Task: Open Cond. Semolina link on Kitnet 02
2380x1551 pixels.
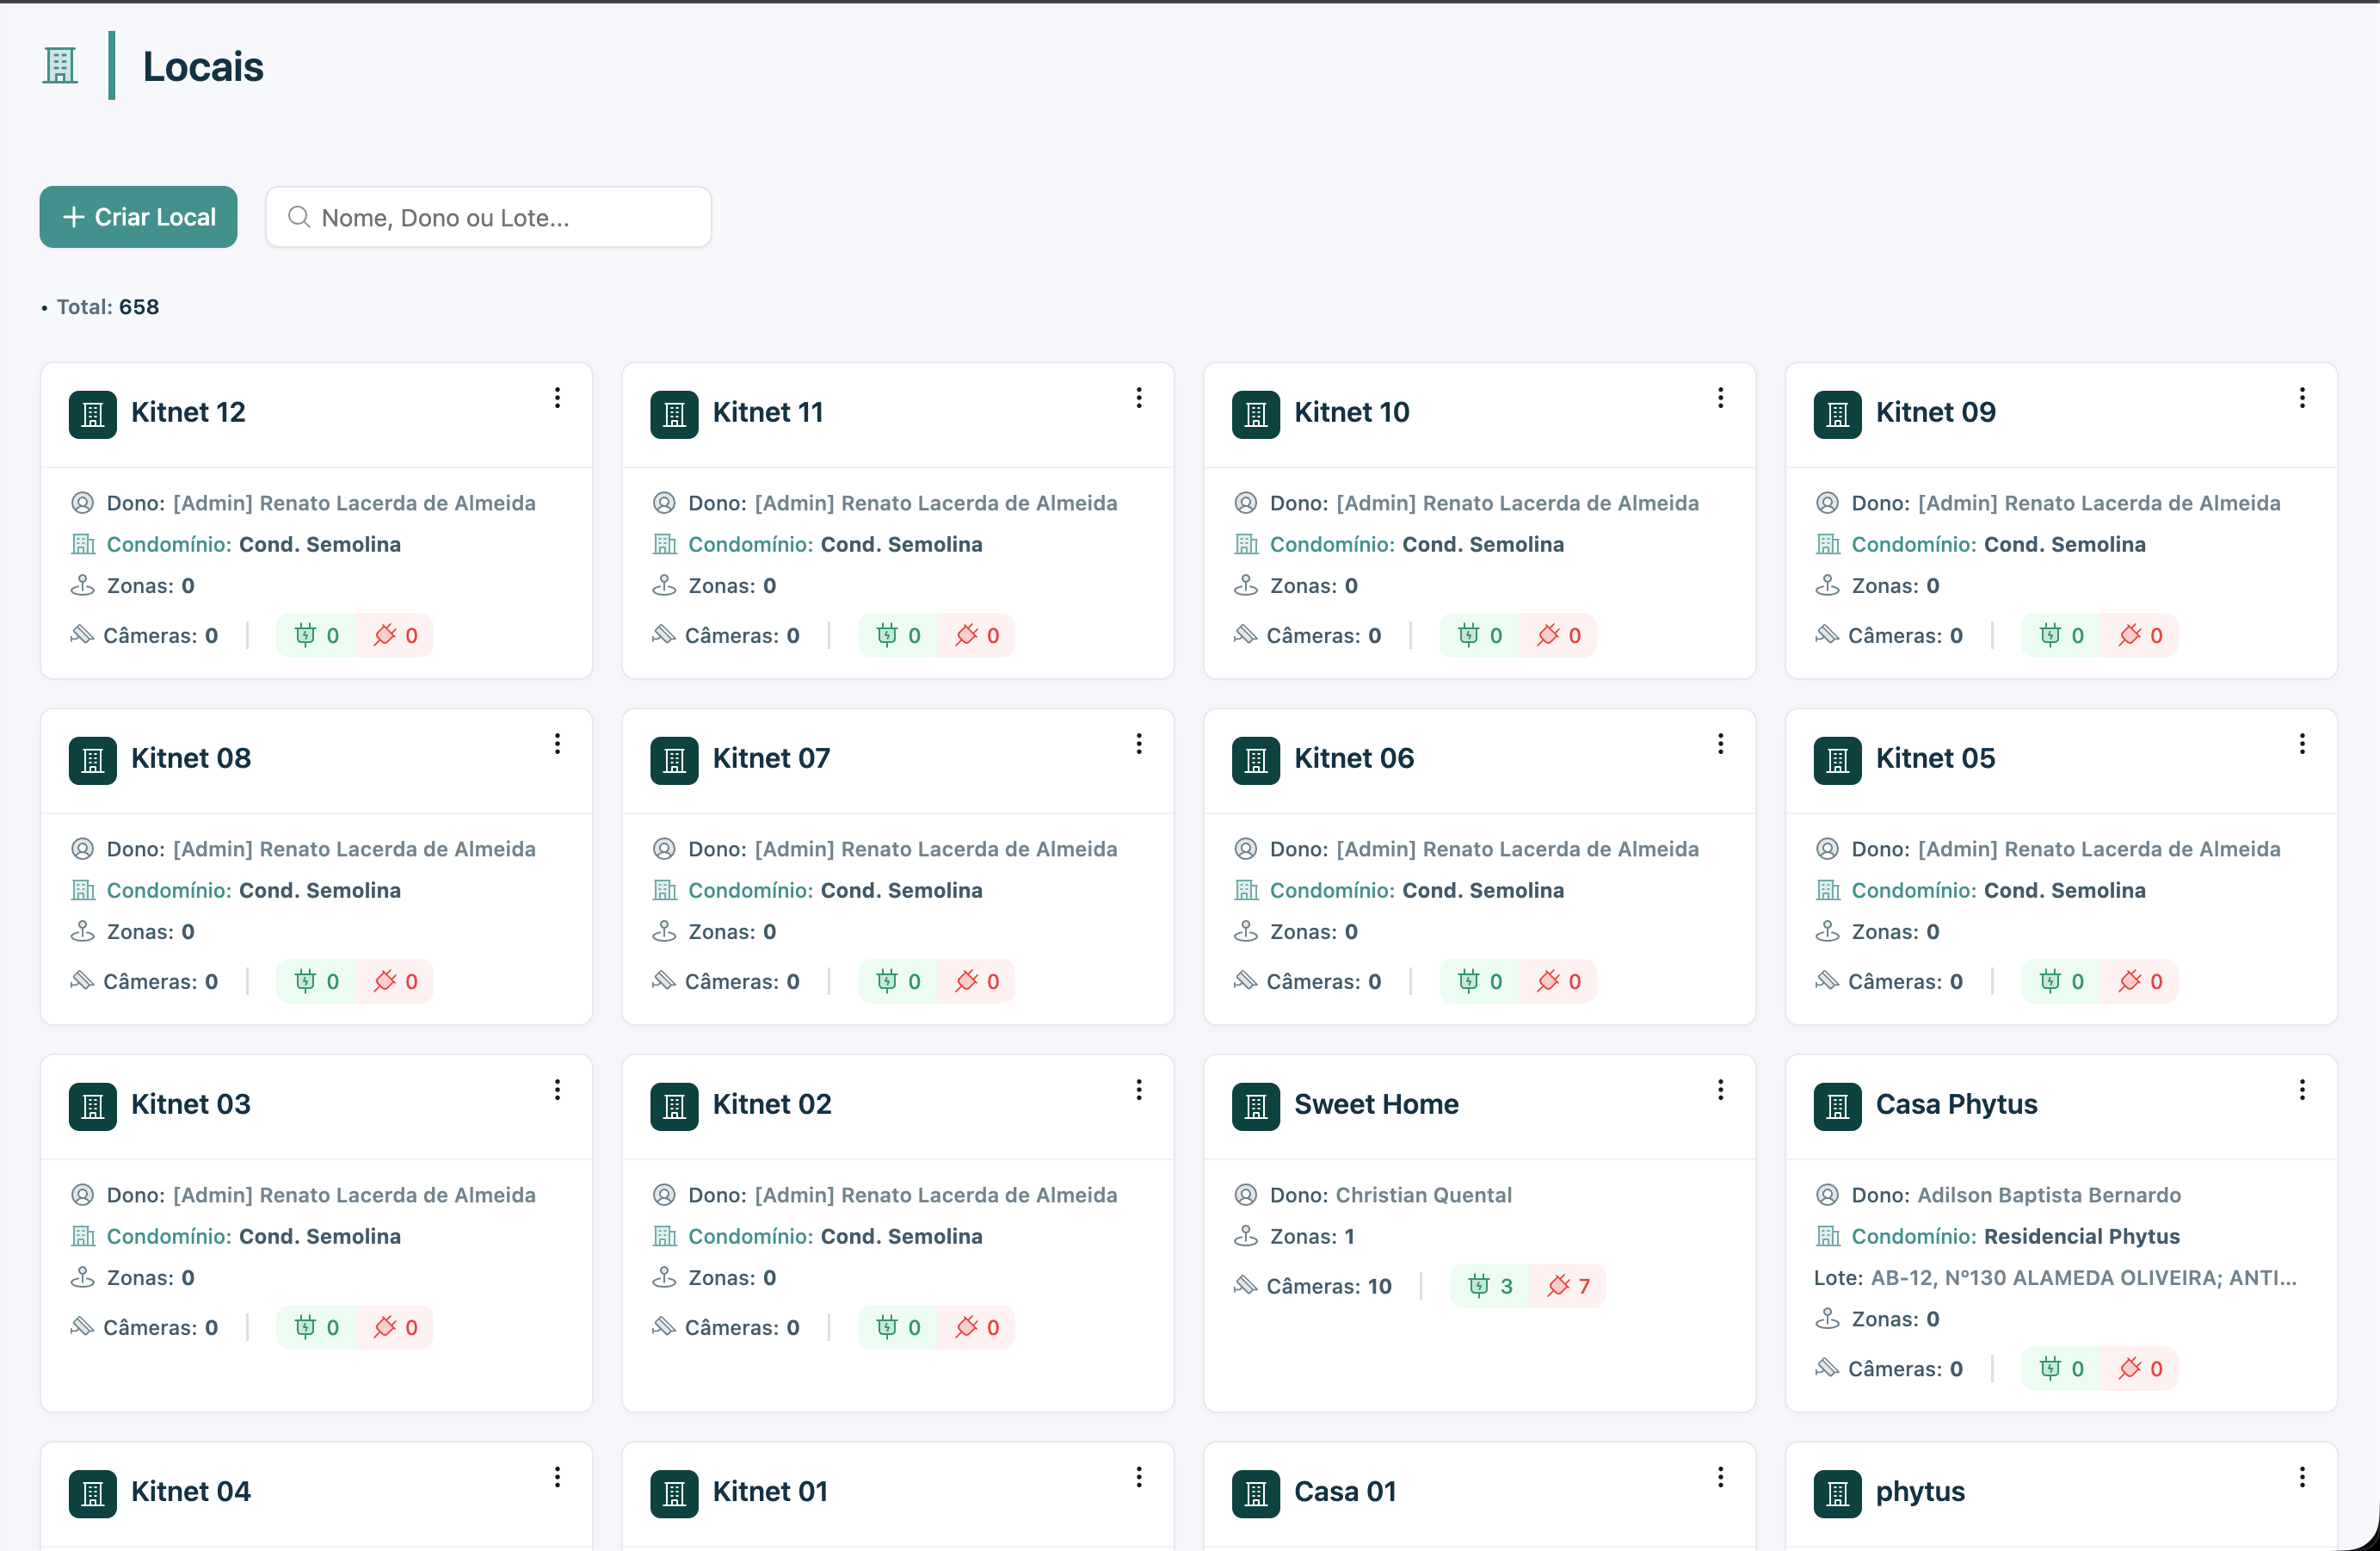Action: [x=901, y=1236]
